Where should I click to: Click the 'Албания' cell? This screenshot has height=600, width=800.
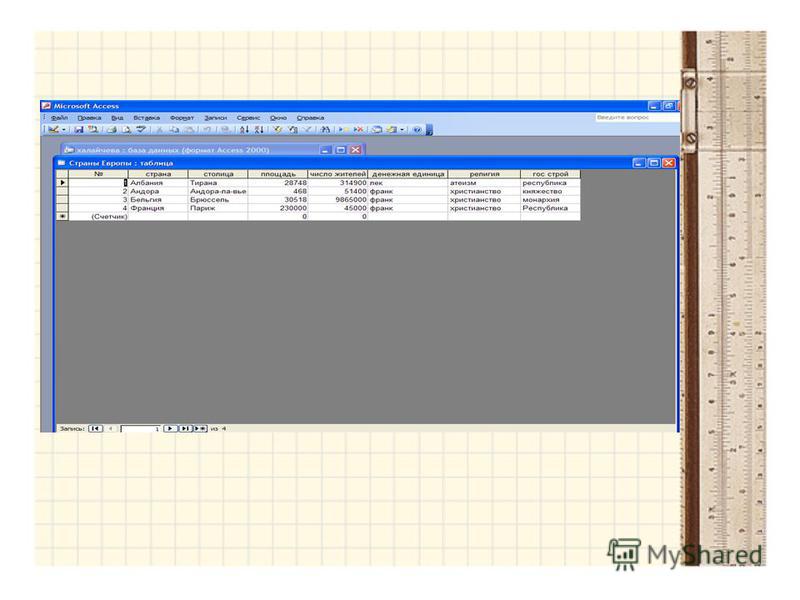pyautogui.click(x=158, y=183)
